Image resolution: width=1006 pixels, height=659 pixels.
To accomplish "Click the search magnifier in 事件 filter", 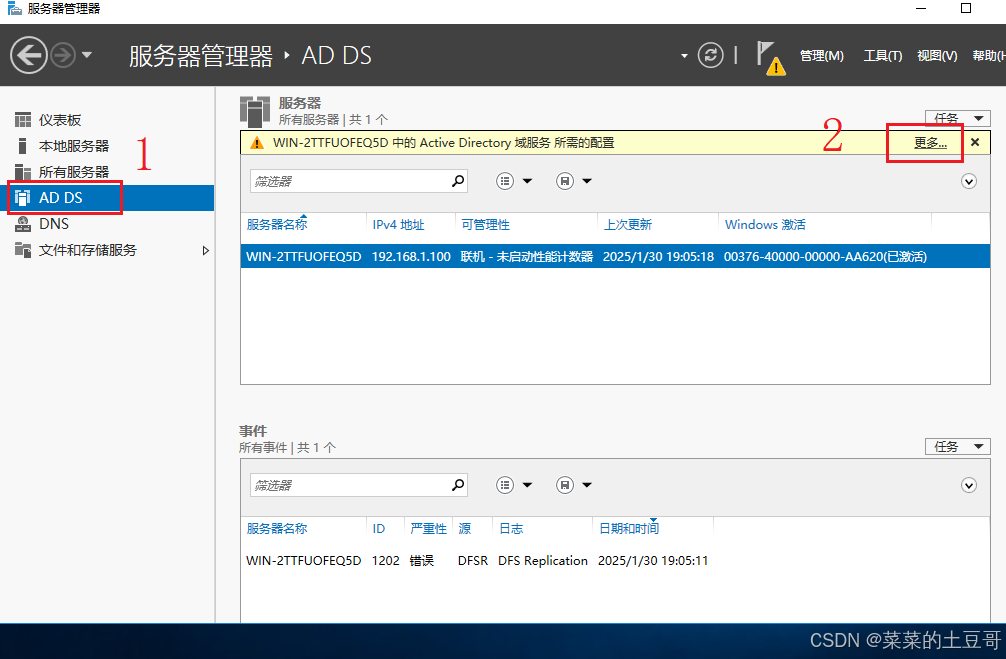I will tap(457, 484).
